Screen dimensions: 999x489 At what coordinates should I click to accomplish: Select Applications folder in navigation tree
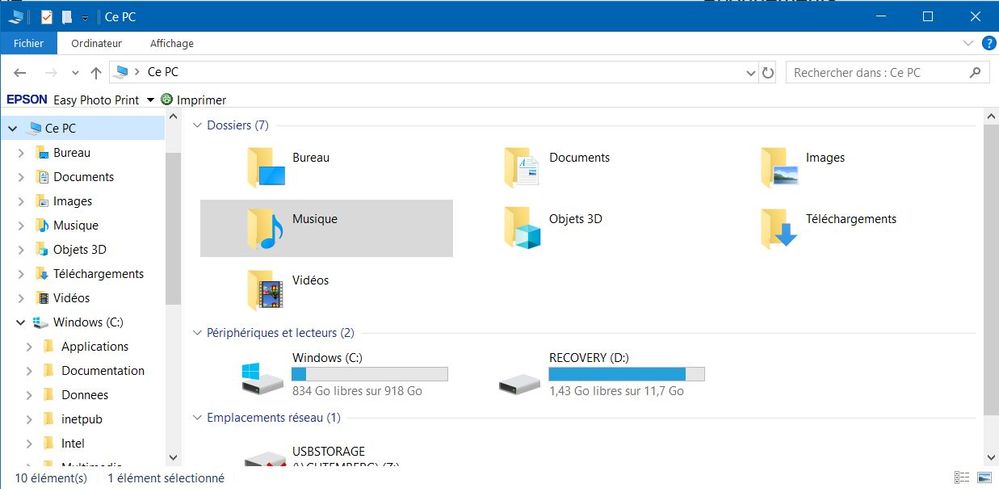[x=94, y=347]
